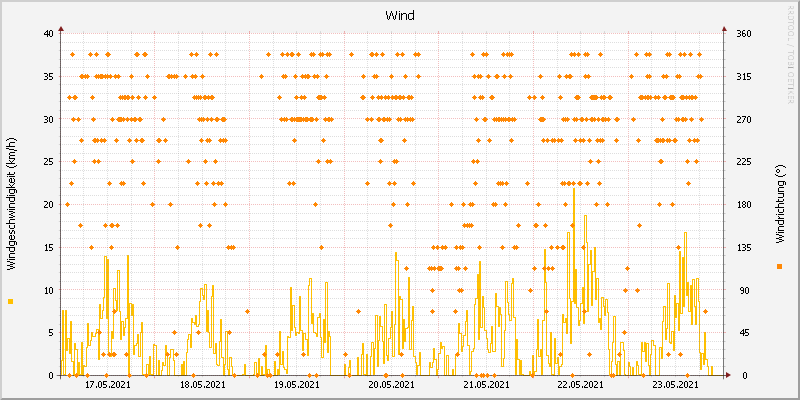The image size is (800, 400).
Task: Click the X-axis right end arrowhead
Action: point(728,376)
